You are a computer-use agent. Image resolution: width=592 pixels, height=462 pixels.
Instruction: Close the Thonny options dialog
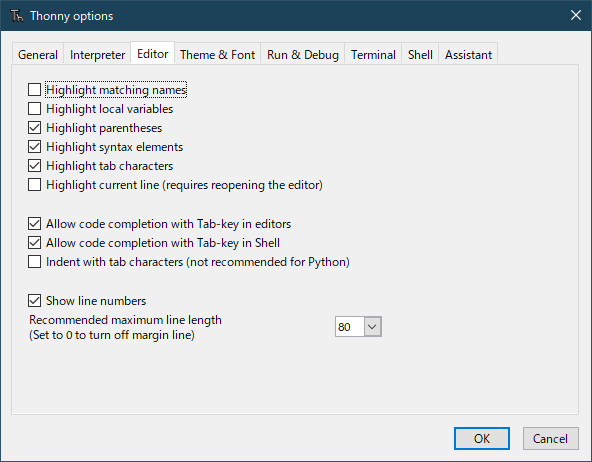click(x=575, y=15)
